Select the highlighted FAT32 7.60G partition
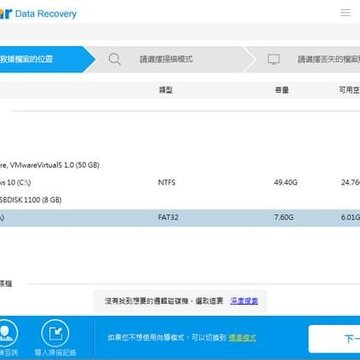Image resolution: width=360 pixels, height=360 pixels. click(180, 218)
